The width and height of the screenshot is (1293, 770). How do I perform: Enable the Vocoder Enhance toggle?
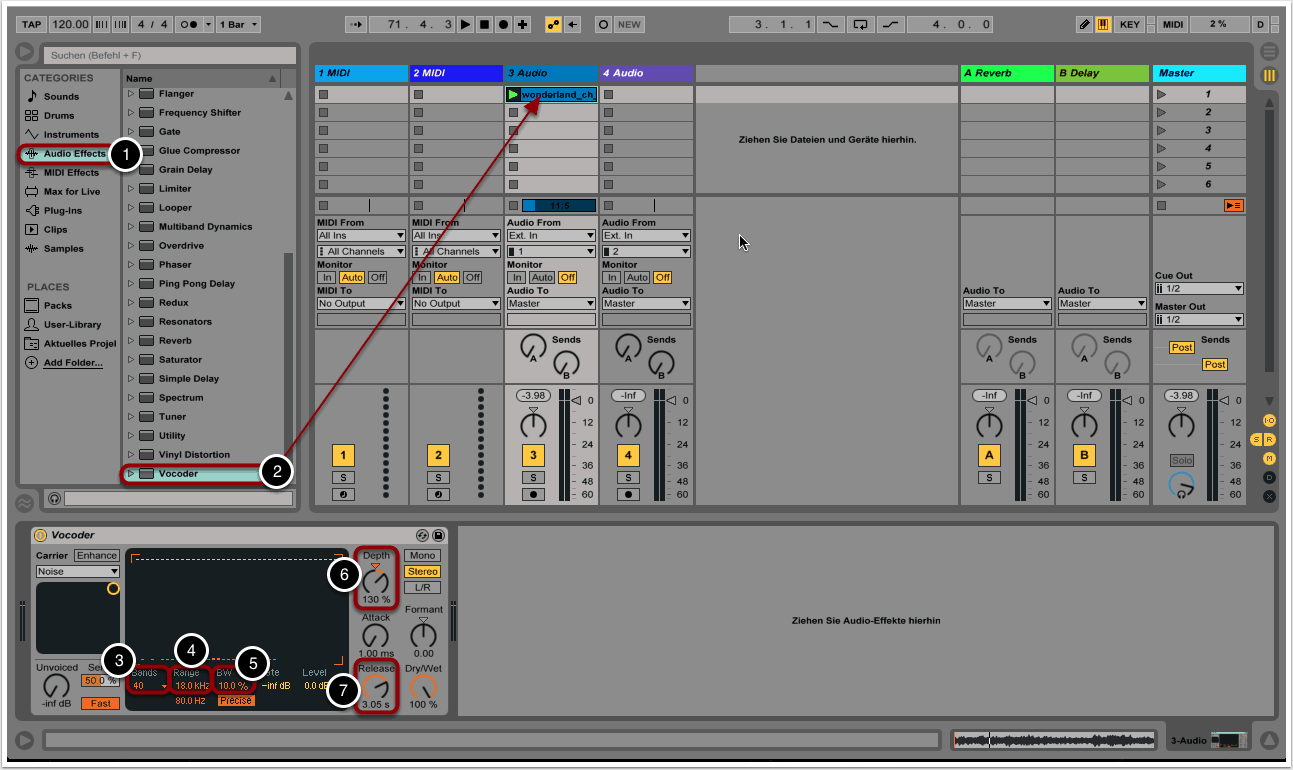(x=97, y=556)
